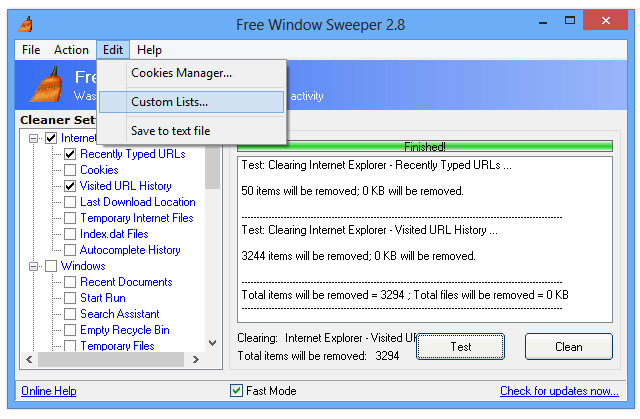The width and height of the screenshot is (640, 419).
Task: Select Save to text file option
Action: (x=191, y=131)
